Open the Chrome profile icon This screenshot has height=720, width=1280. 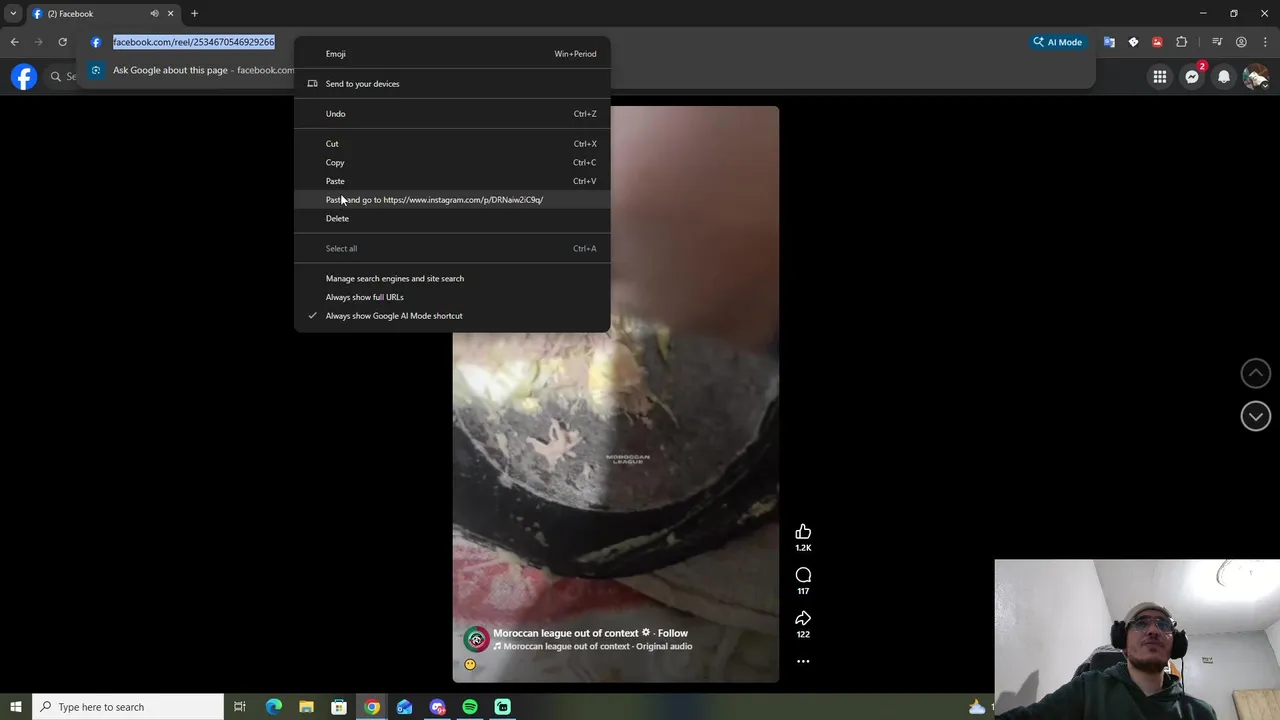[1241, 42]
